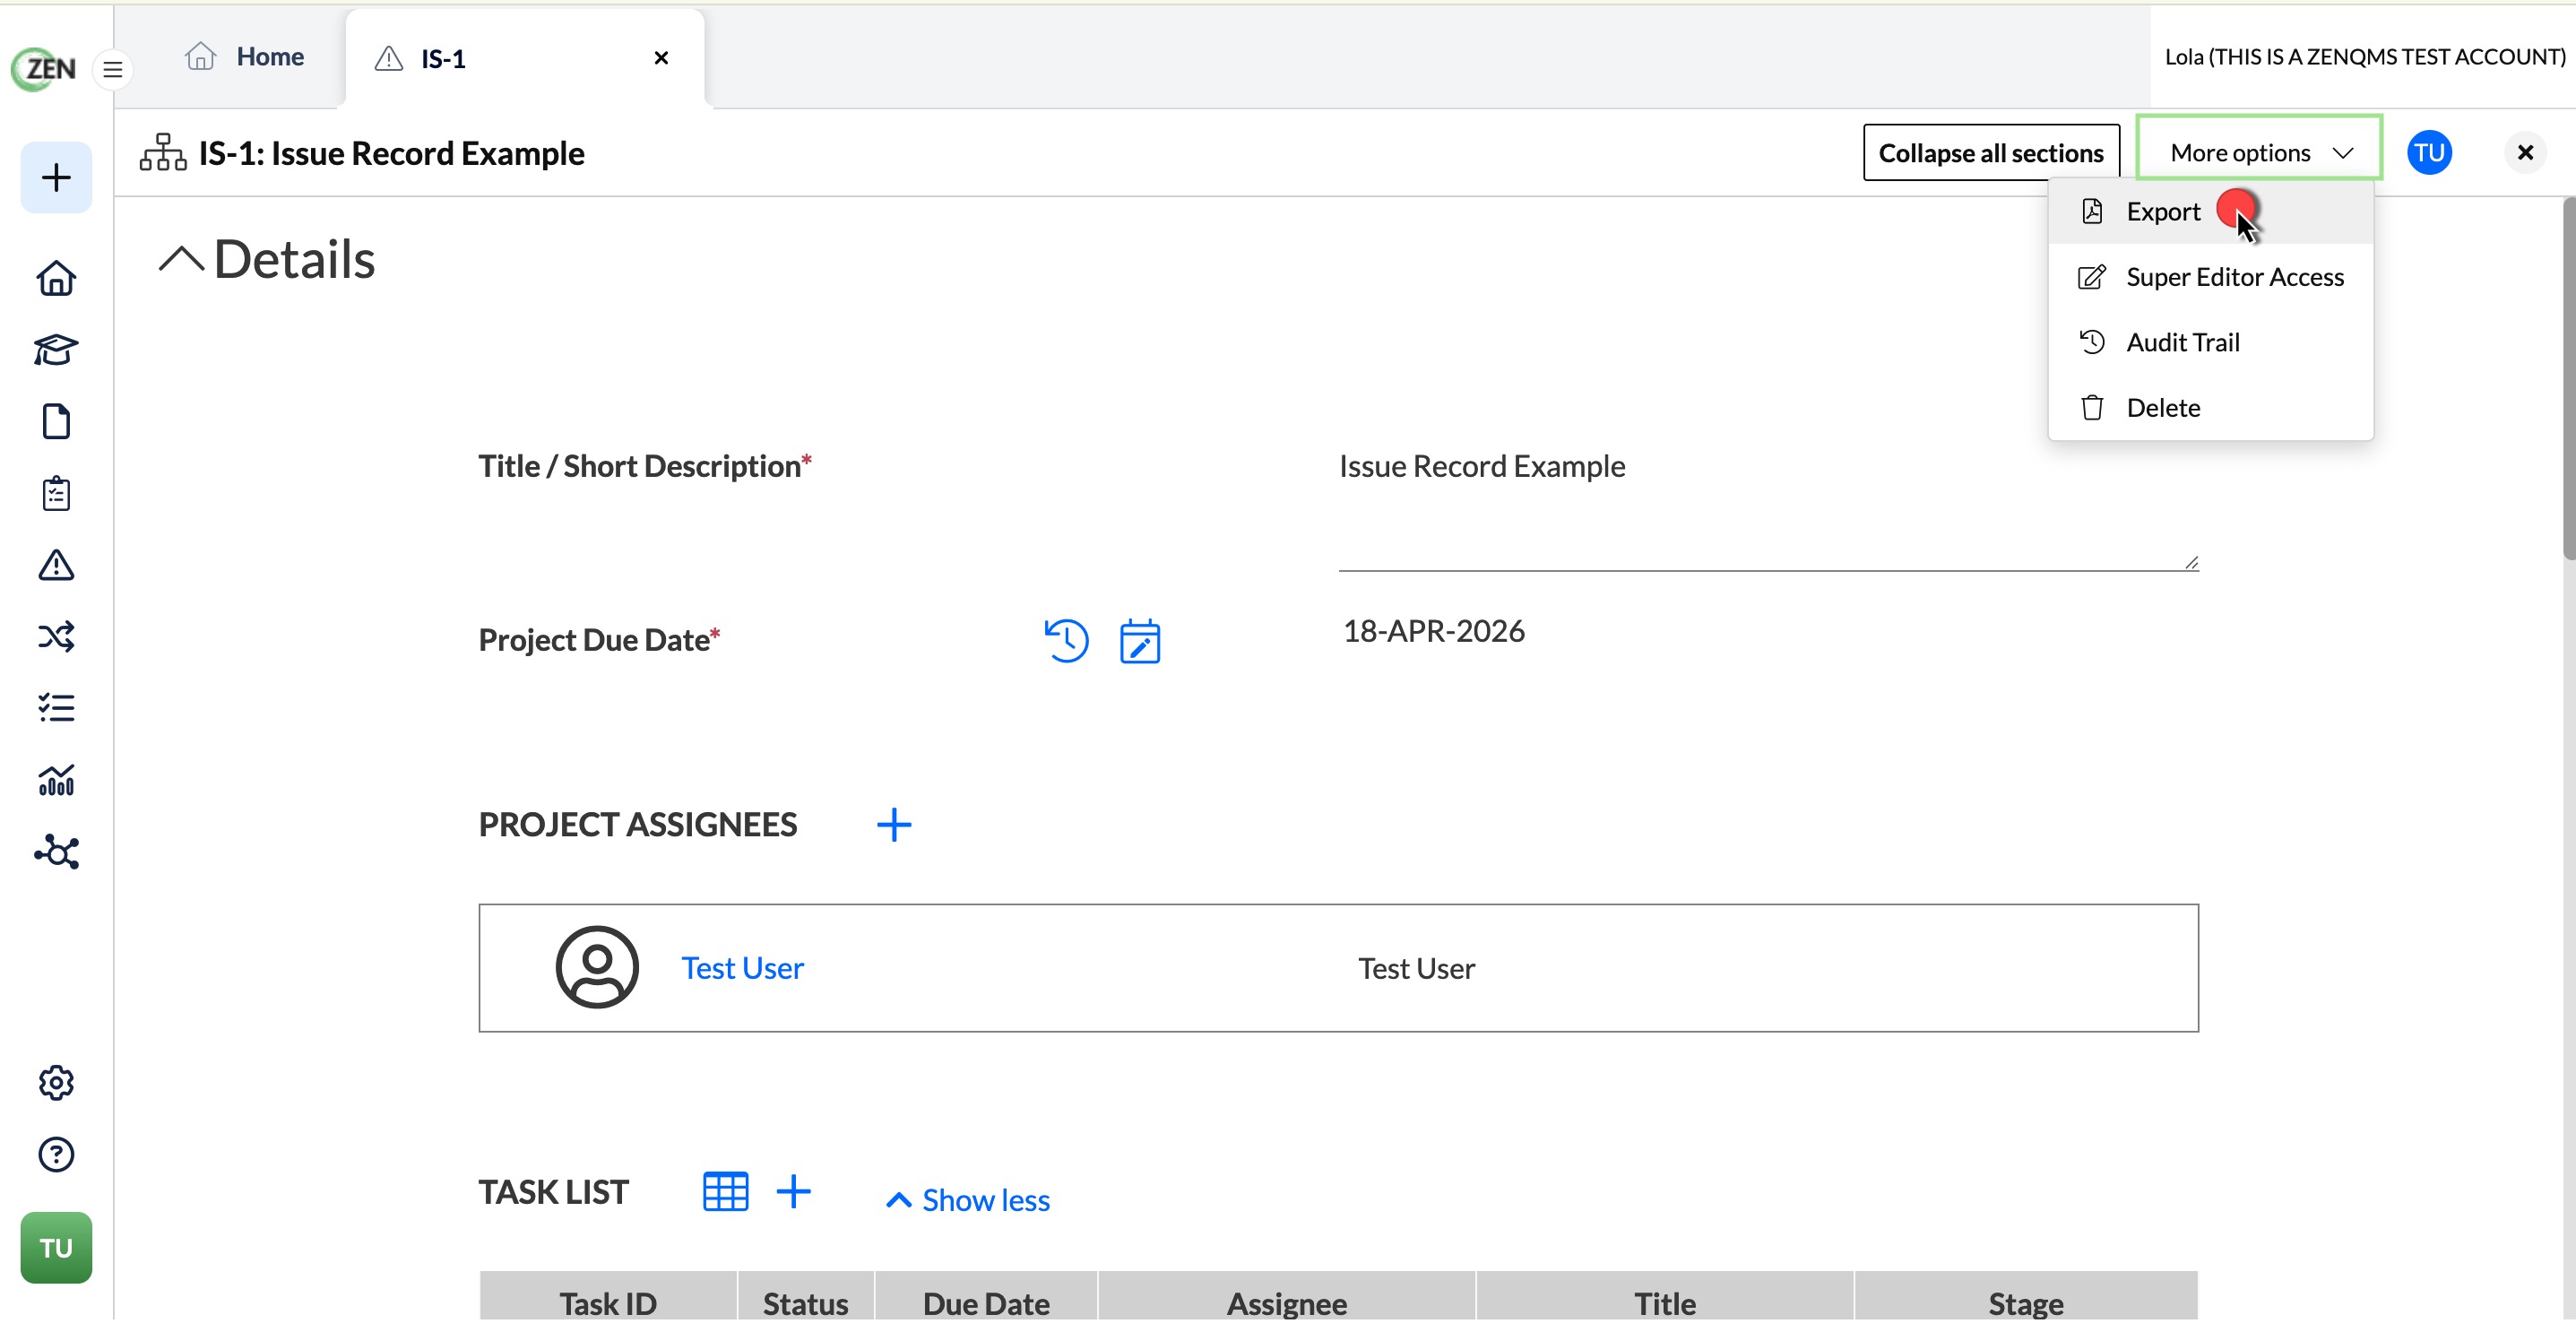Open the settings gear icon

[x=56, y=1083]
